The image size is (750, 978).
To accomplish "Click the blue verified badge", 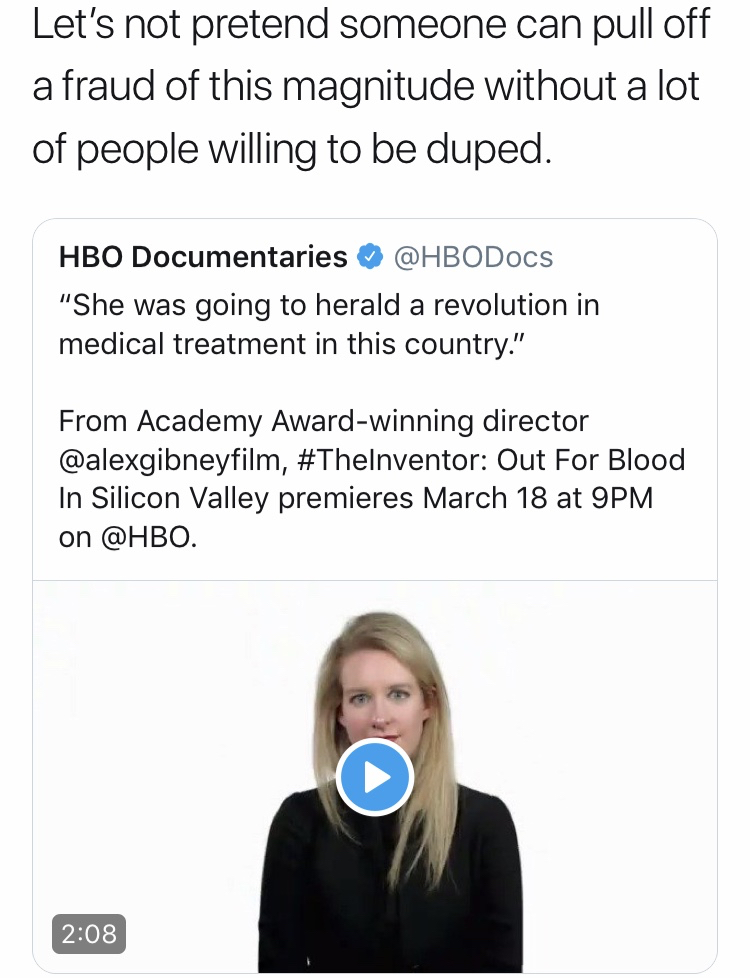I will coord(370,257).
